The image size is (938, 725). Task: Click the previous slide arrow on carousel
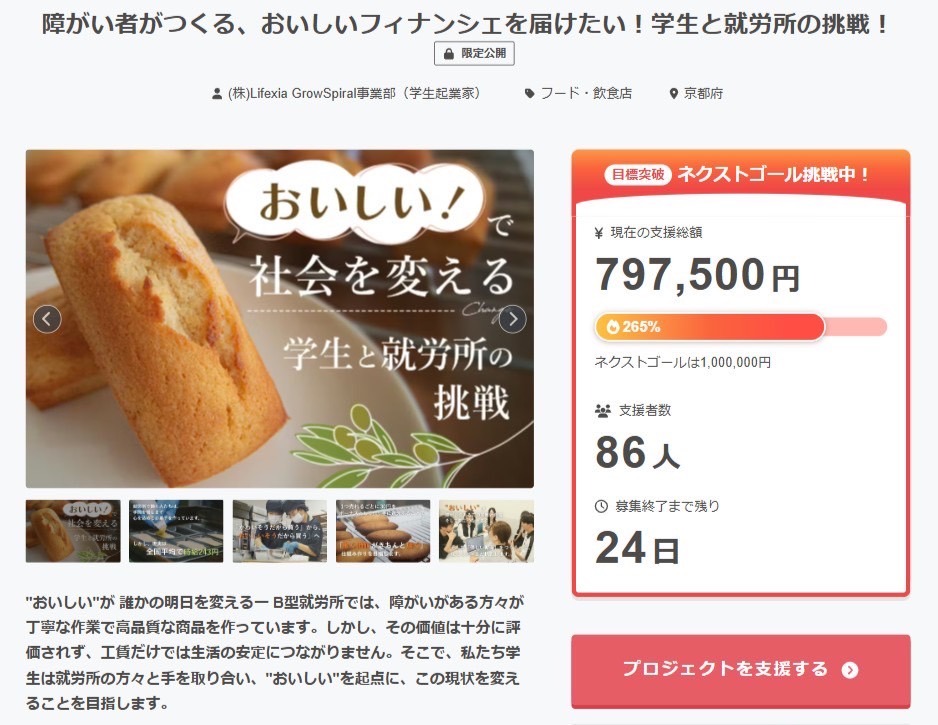pyautogui.click(x=47, y=319)
